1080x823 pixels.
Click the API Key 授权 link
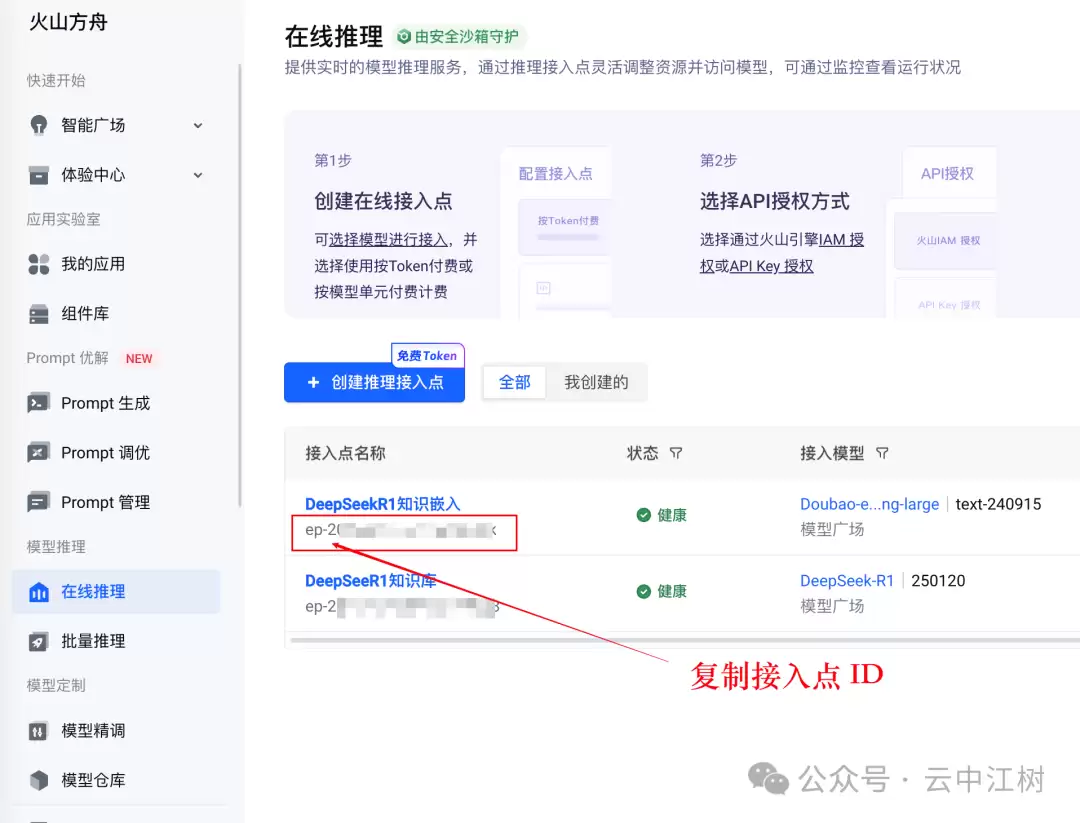pos(771,266)
